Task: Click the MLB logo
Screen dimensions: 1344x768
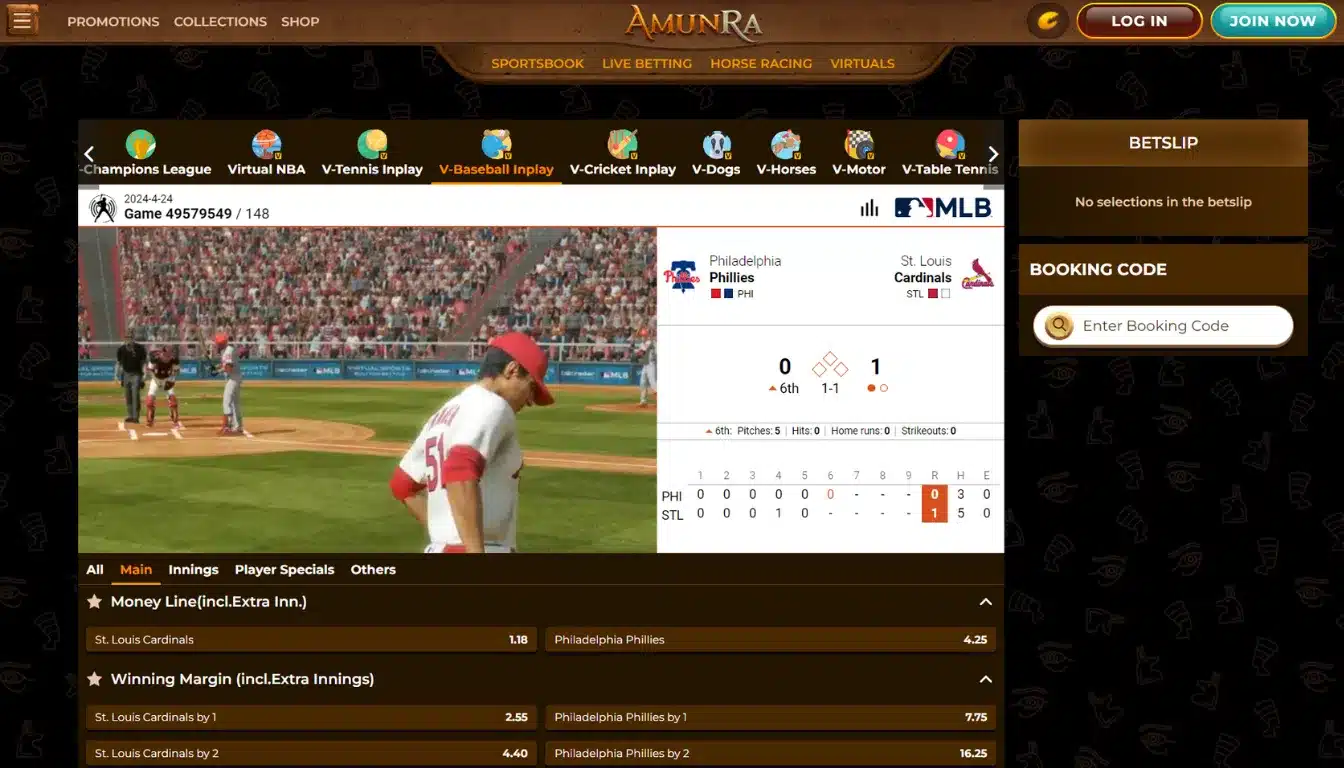Action: pos(942,207)
